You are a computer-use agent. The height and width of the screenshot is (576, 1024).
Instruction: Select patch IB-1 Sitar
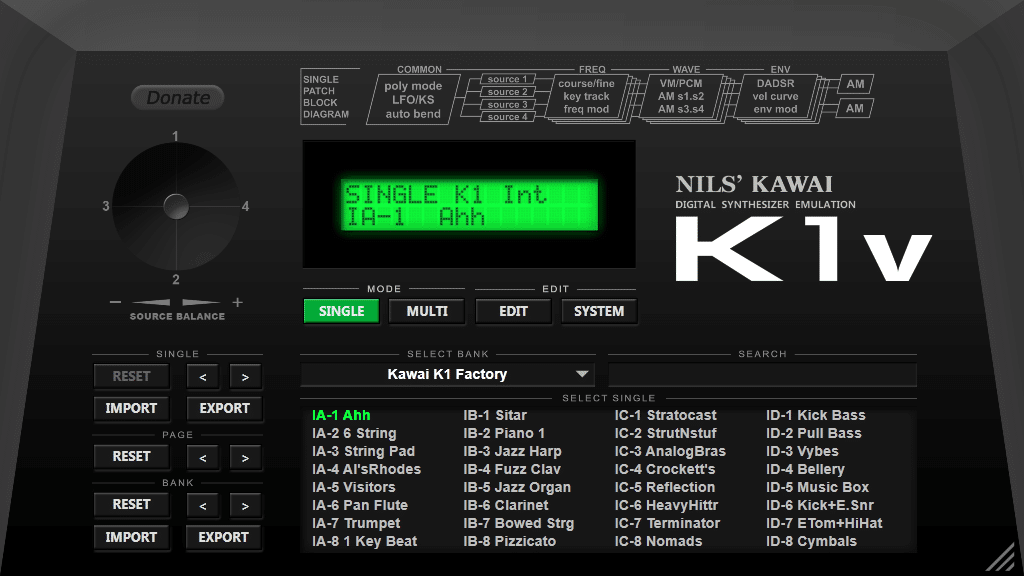495,415
